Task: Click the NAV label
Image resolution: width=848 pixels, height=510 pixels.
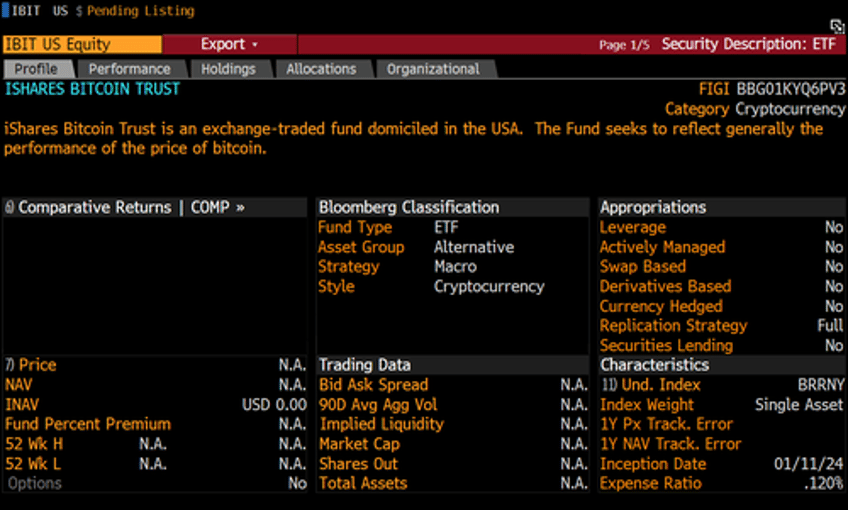Action: click(19, 385)
